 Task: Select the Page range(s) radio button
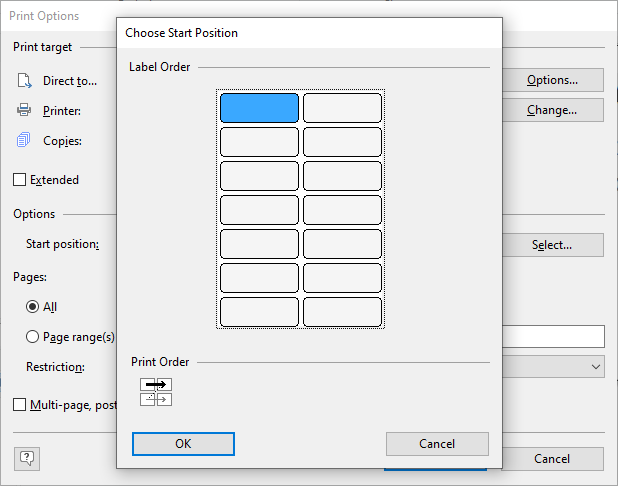click(32, 337)
